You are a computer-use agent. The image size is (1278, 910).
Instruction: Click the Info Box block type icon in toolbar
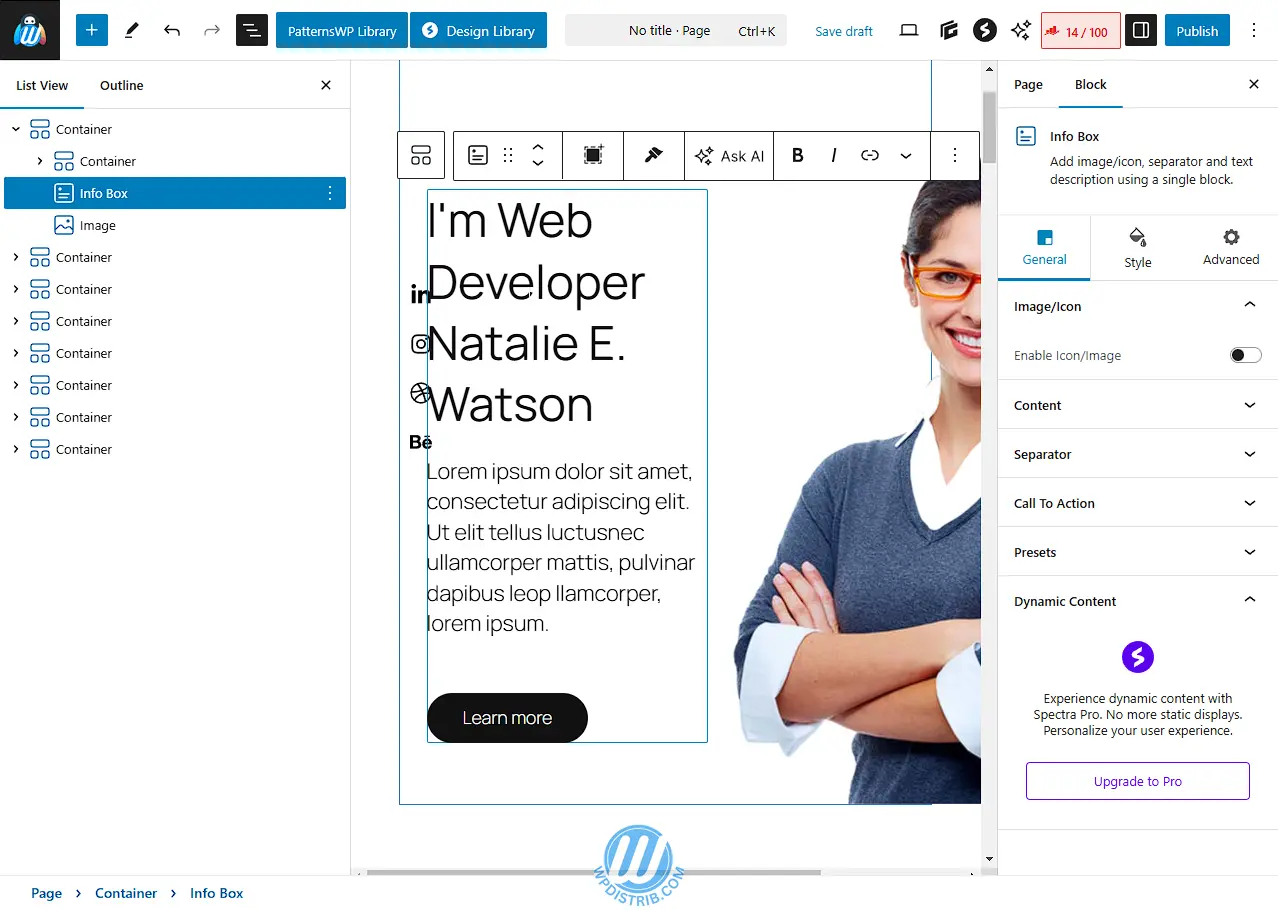tap(478, 155)
